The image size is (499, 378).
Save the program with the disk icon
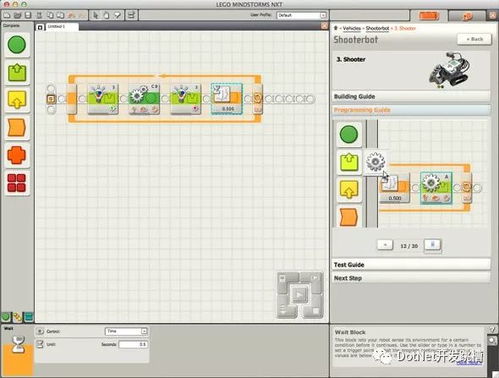point(28,15)
